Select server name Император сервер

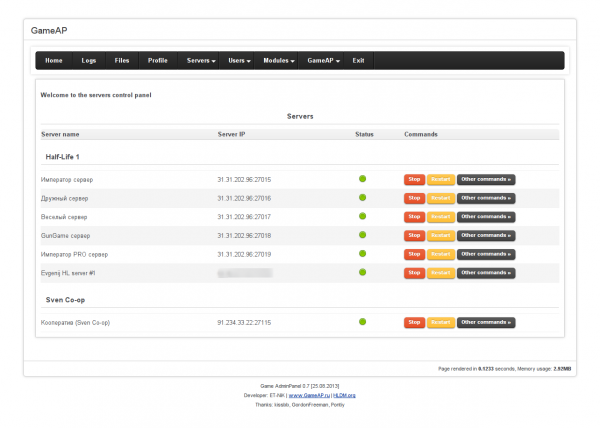67,180
